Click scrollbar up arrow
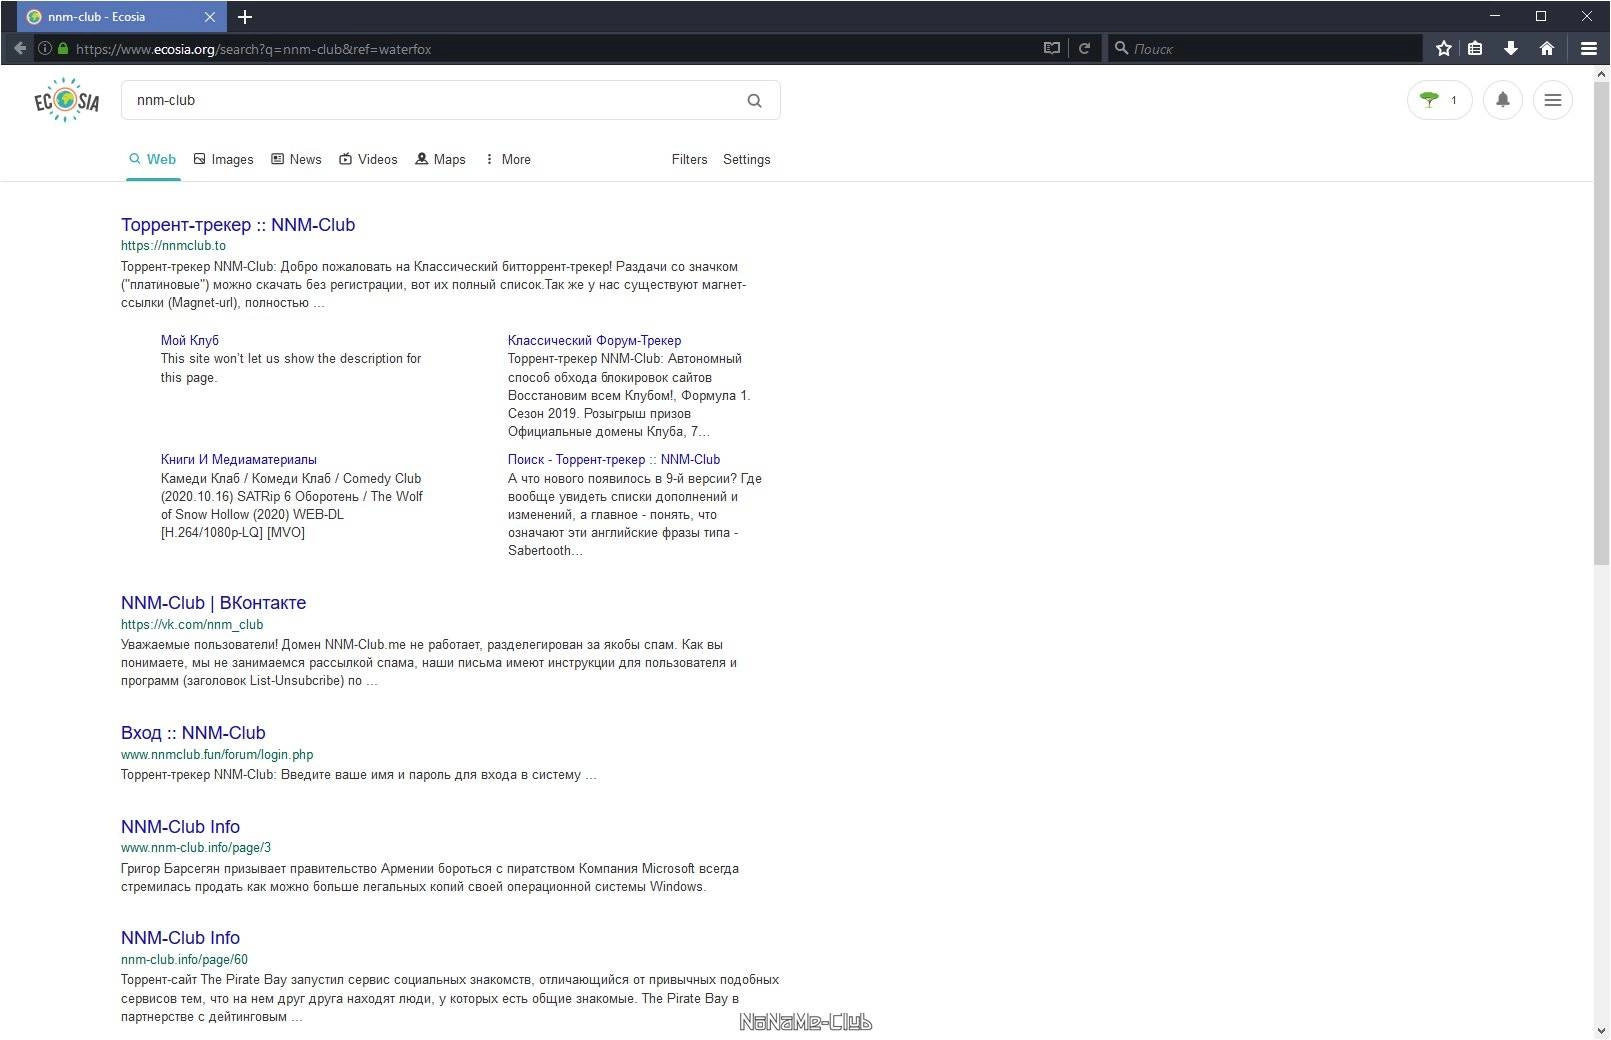The image size is (1611, 1040). (1601, 73)
